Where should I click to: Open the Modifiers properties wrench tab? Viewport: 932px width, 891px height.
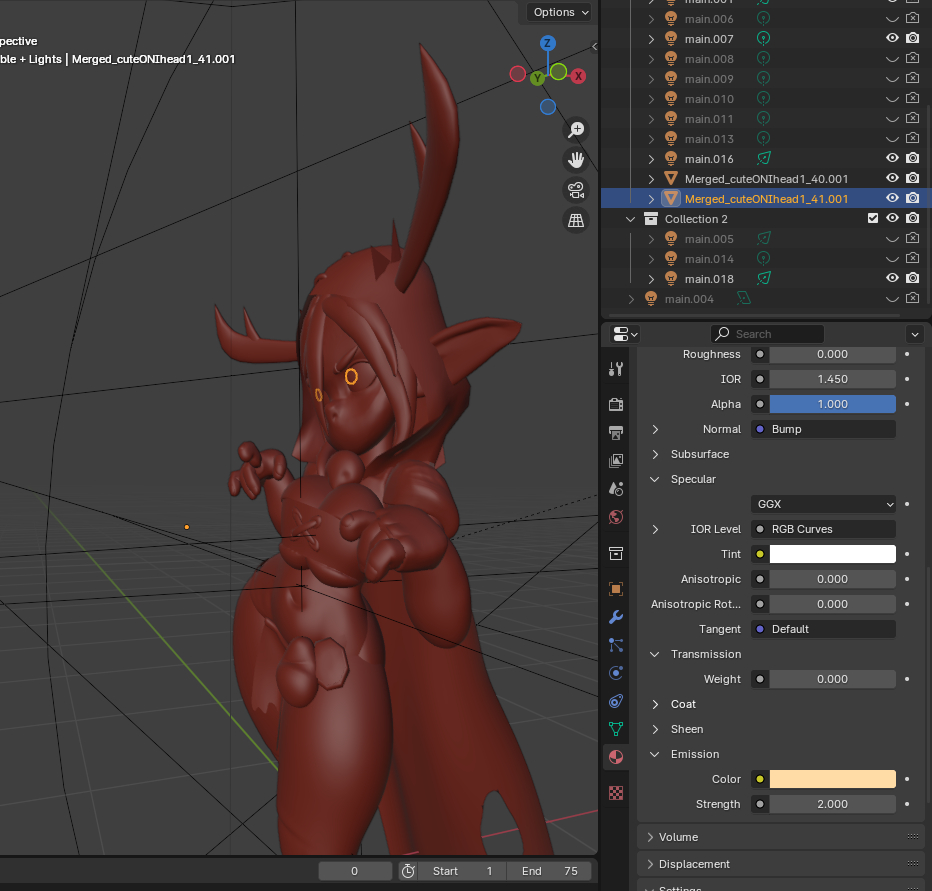pos(616,617)
